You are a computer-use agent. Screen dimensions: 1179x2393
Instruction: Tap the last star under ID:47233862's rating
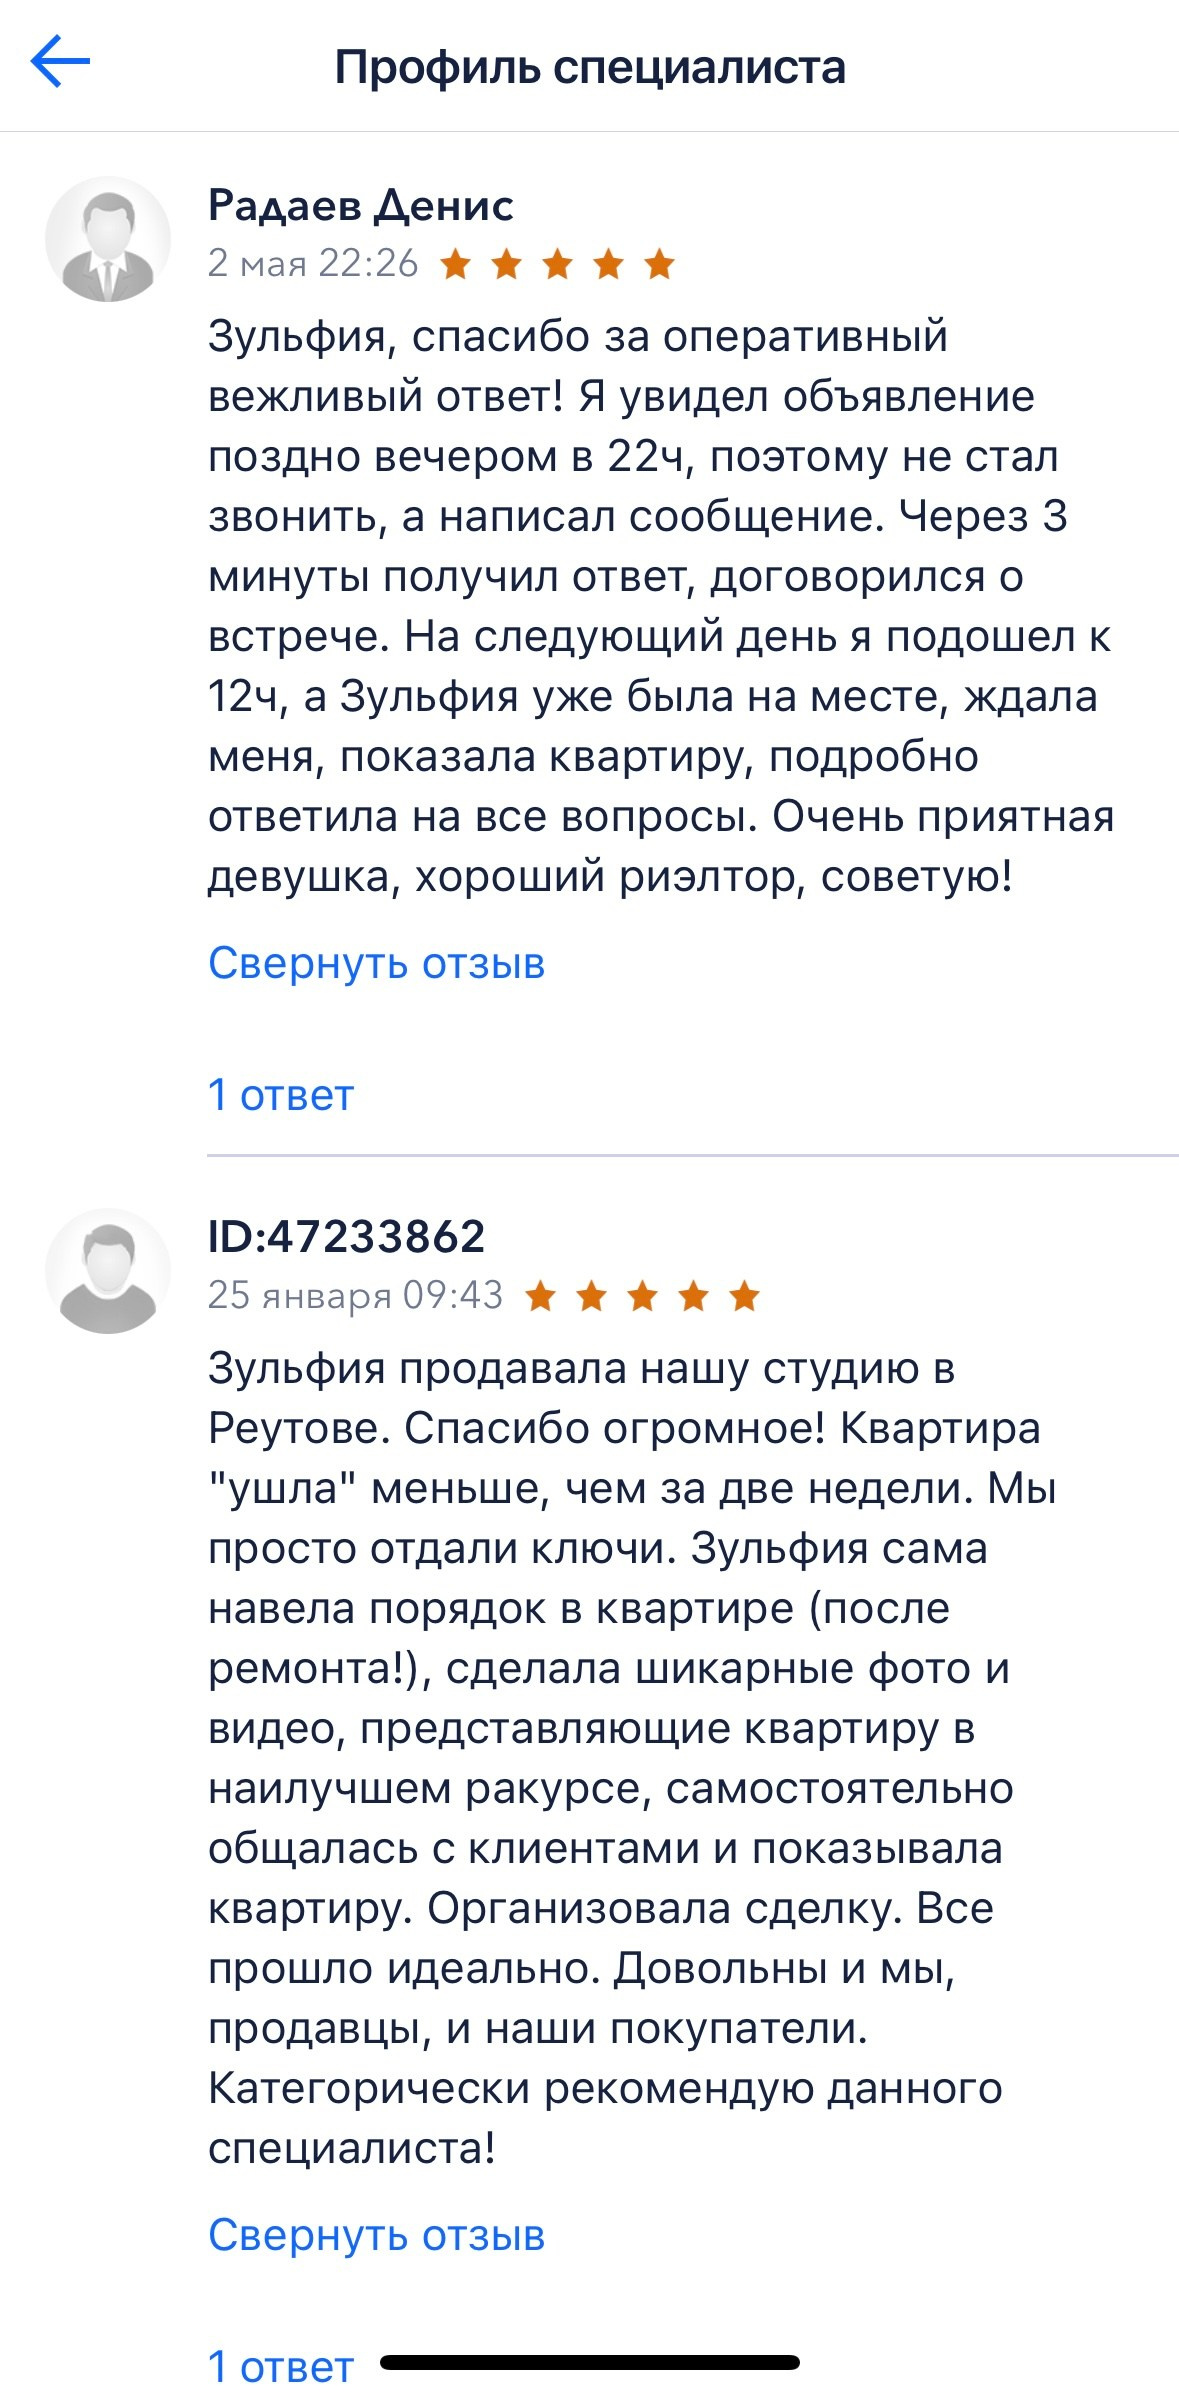click(744, 1295)
